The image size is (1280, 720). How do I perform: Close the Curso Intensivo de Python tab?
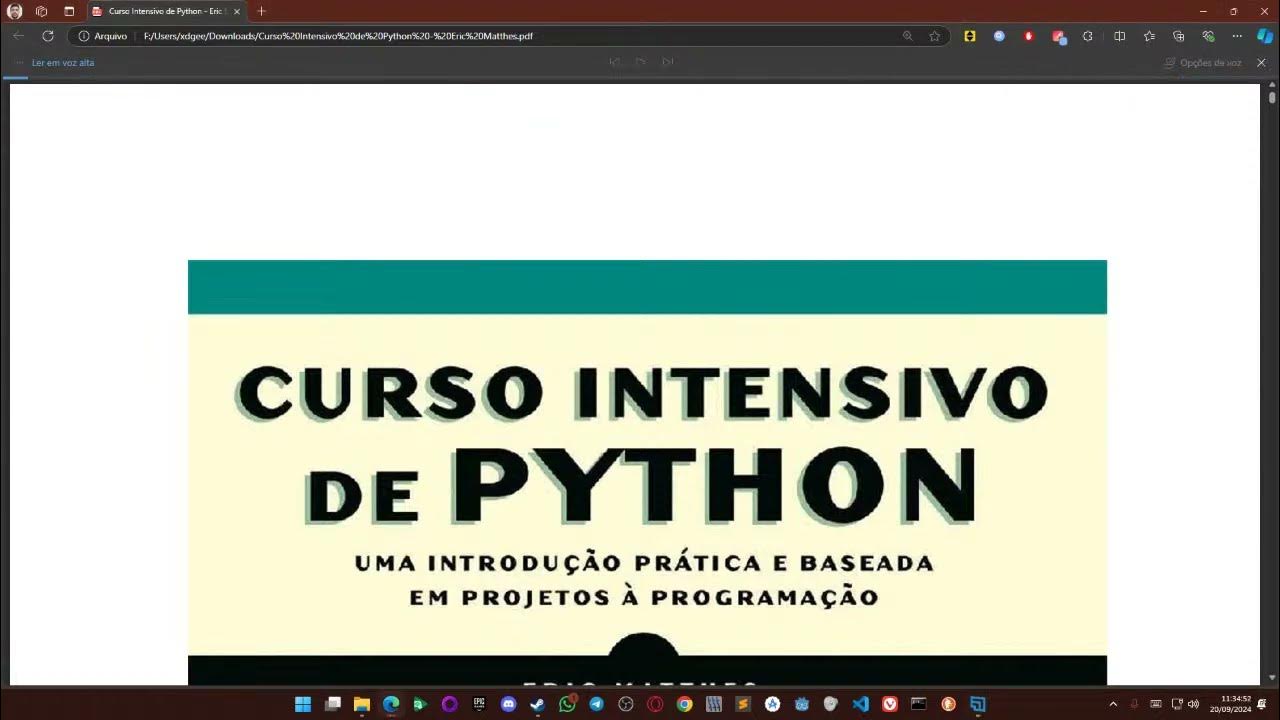237,11
